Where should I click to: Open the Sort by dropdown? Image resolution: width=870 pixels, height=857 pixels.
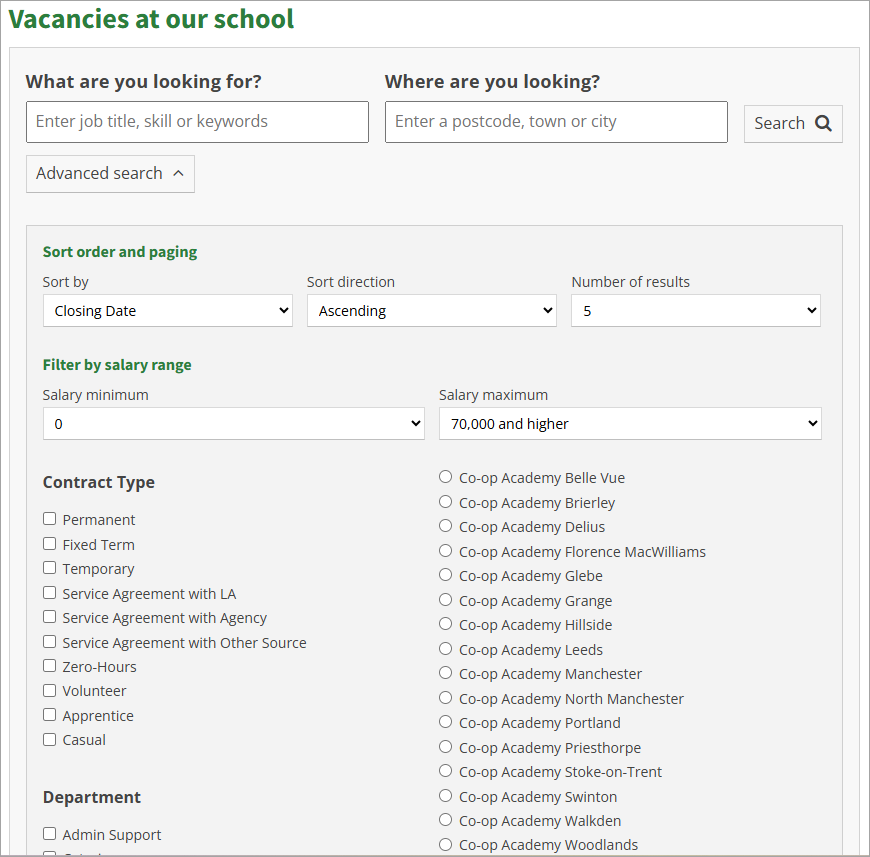click(167, 311)
